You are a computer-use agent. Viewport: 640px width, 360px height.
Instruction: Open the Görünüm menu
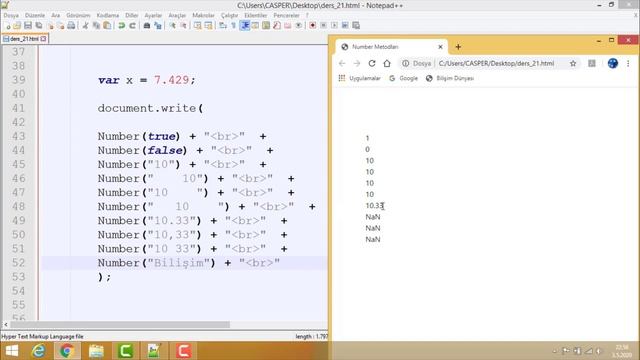pyautogui.click(x=78, y=15)
